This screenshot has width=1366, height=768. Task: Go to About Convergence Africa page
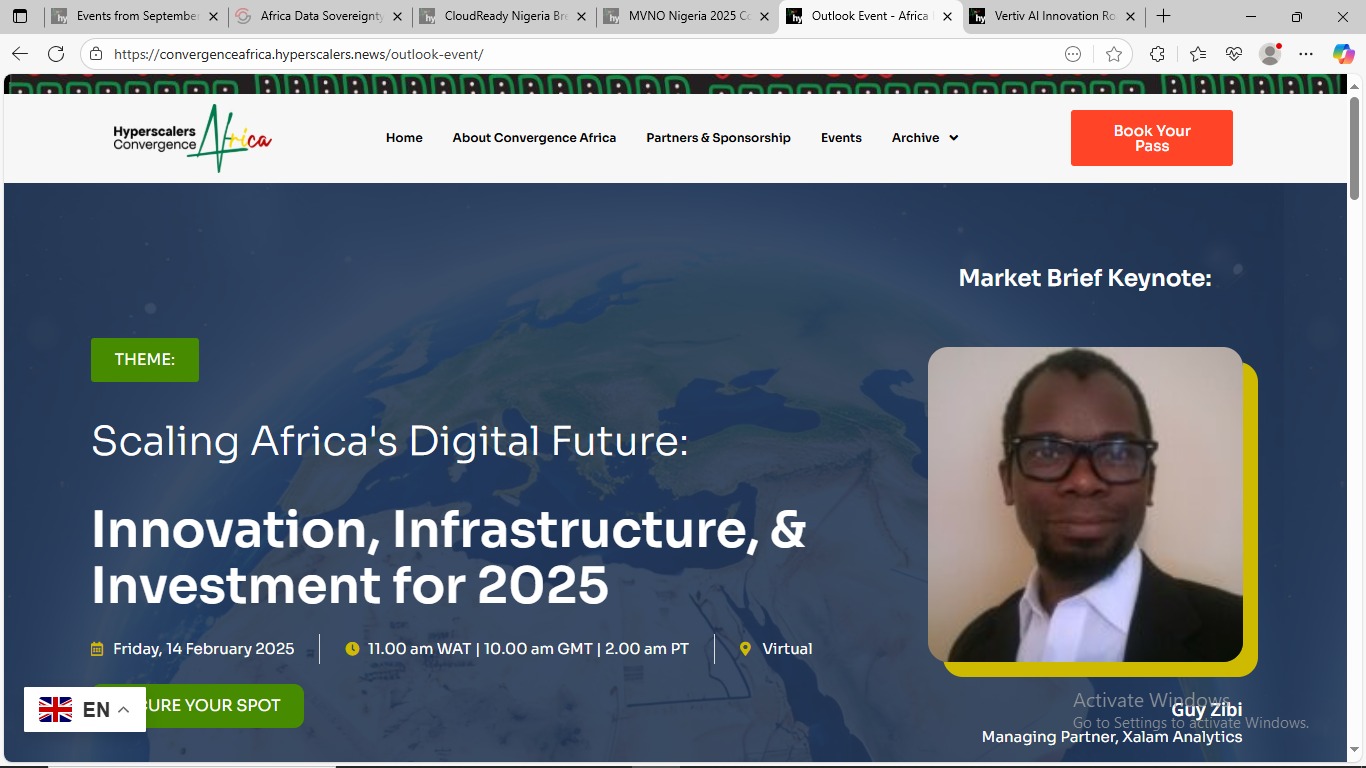pyautogui.click(x=534, y=138)
